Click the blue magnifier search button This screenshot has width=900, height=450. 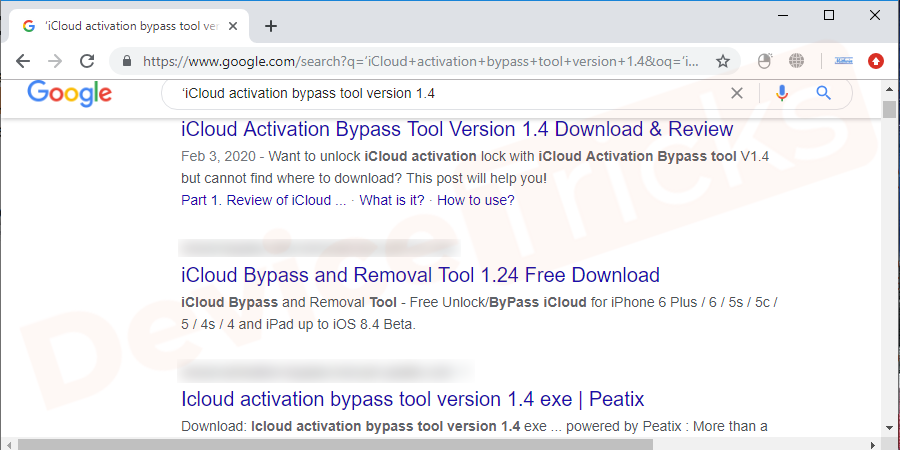tap(824, 93)
